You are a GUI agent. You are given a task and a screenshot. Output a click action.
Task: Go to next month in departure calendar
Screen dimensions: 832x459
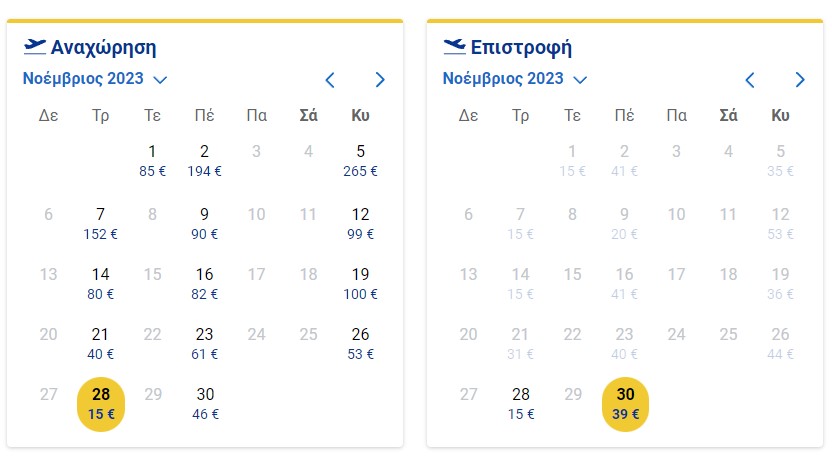point(380,80)
